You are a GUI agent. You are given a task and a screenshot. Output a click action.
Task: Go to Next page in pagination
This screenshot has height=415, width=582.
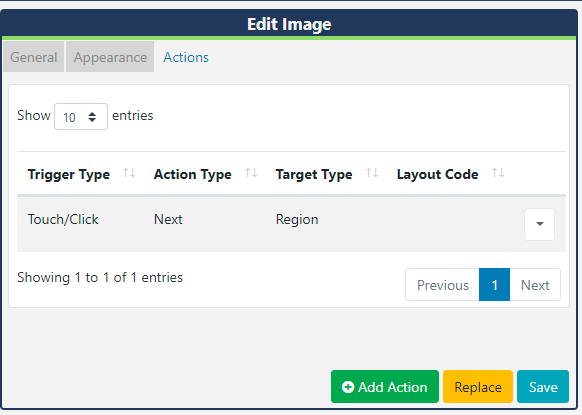click(x=535, y=285)
